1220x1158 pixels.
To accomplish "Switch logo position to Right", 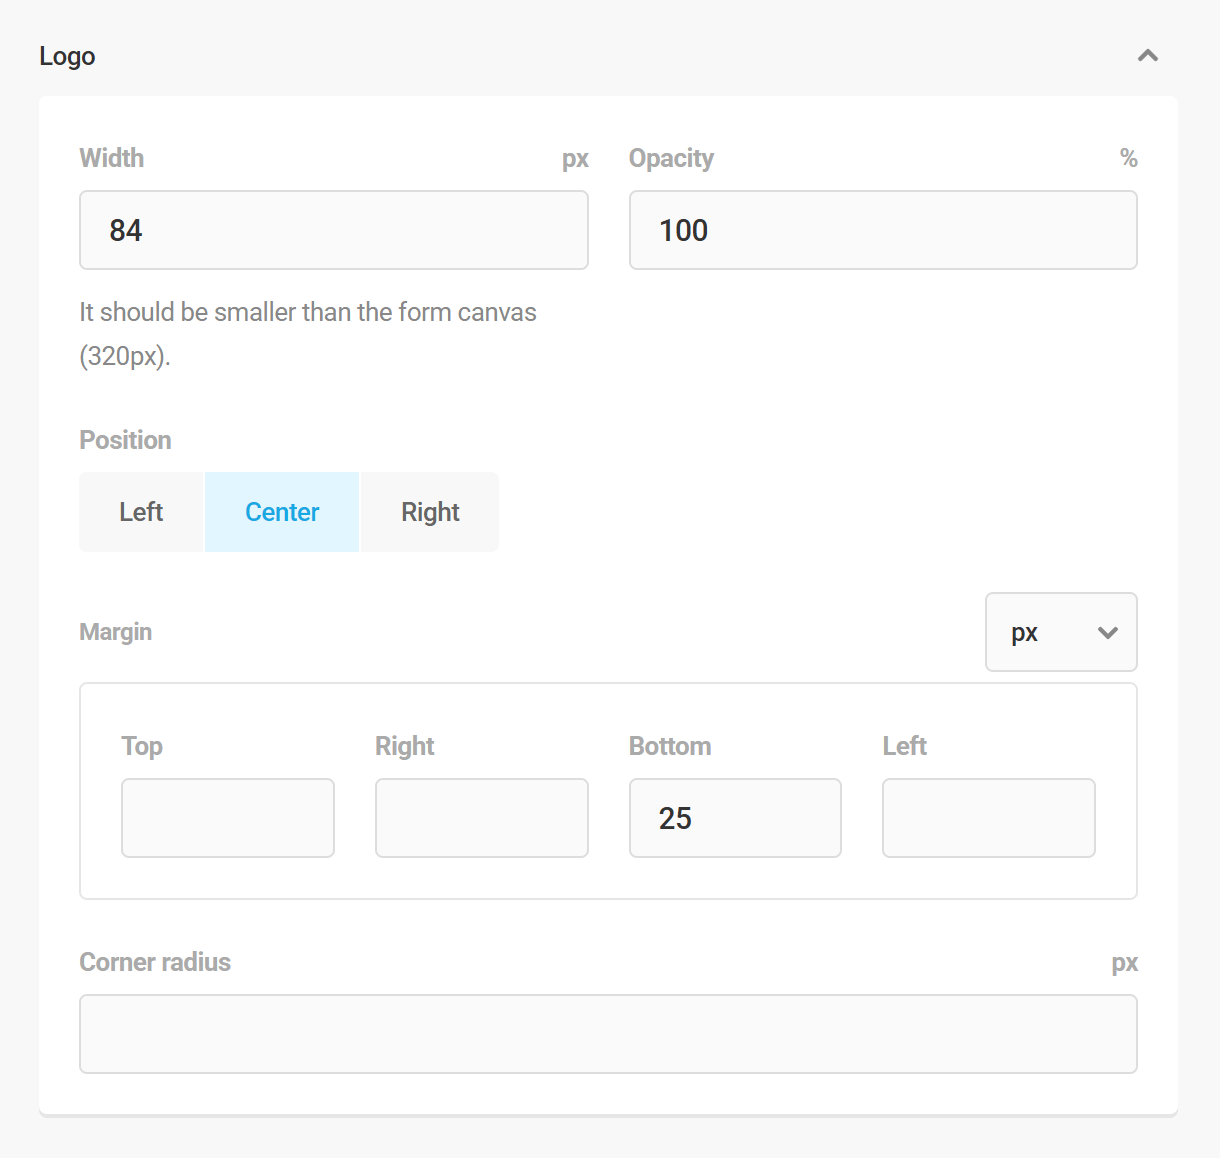I will tap(429, 511).
